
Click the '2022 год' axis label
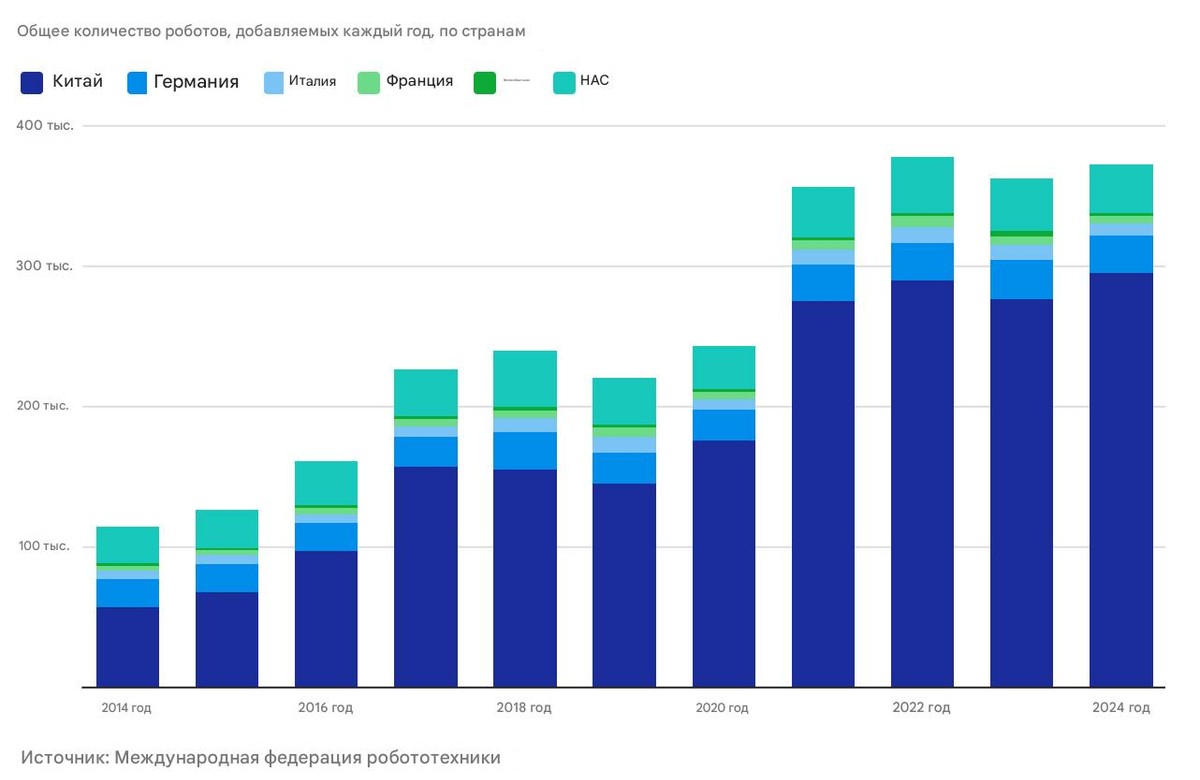(x=921, y=708)
